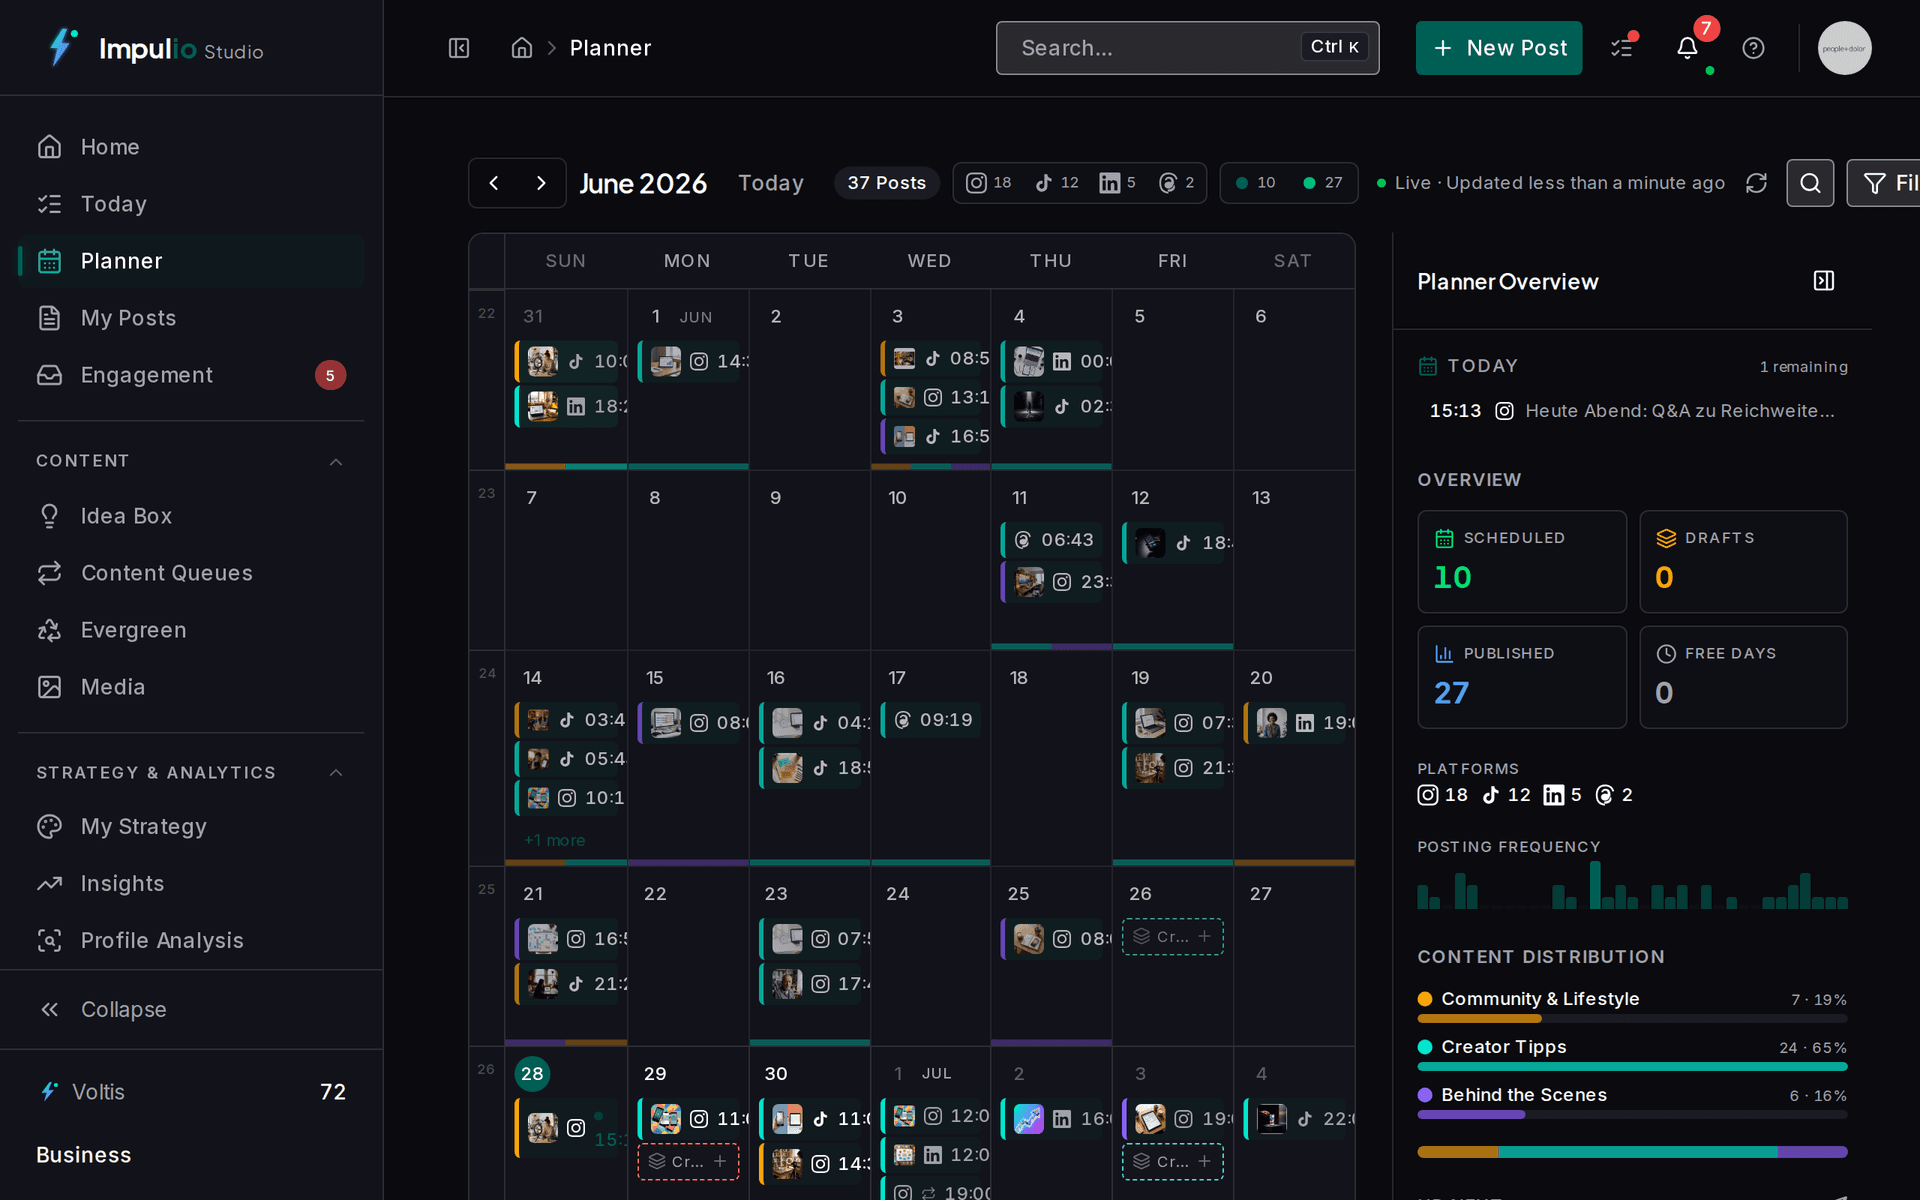Focus the Search input field
1920x1200 pixels.
click(x=1187, y=48)
